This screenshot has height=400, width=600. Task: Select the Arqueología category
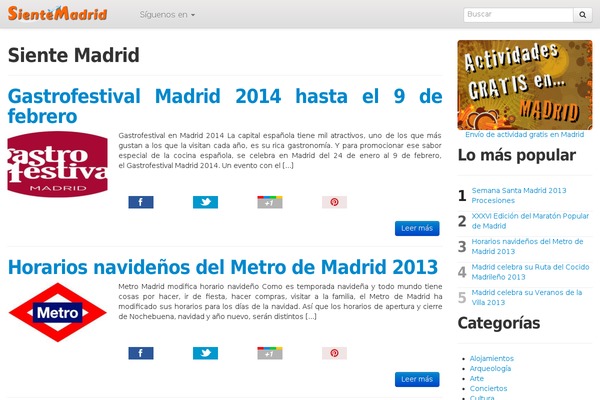[x=490, y=368]
